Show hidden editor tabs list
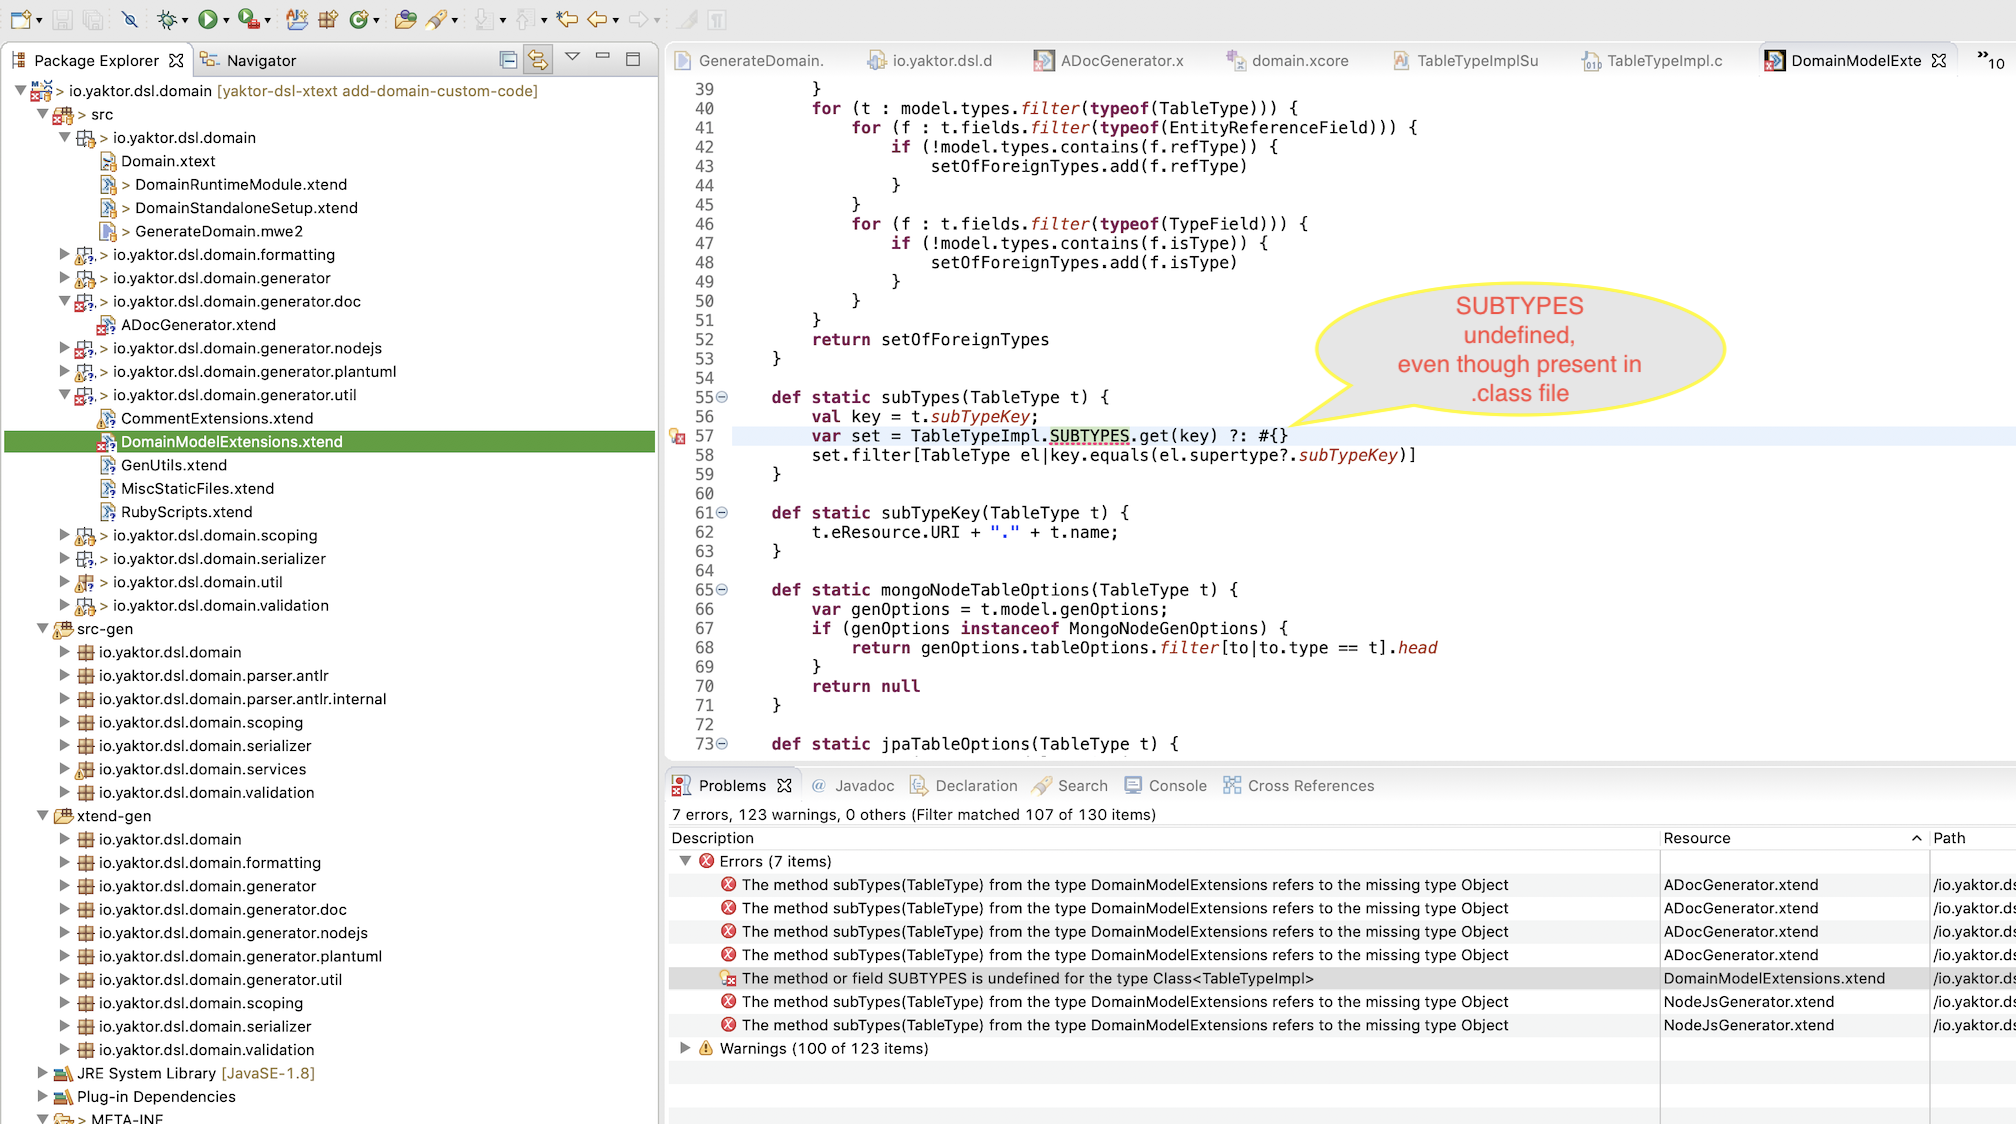This screenshot has height=1124, width=2016. [1991, 60]
